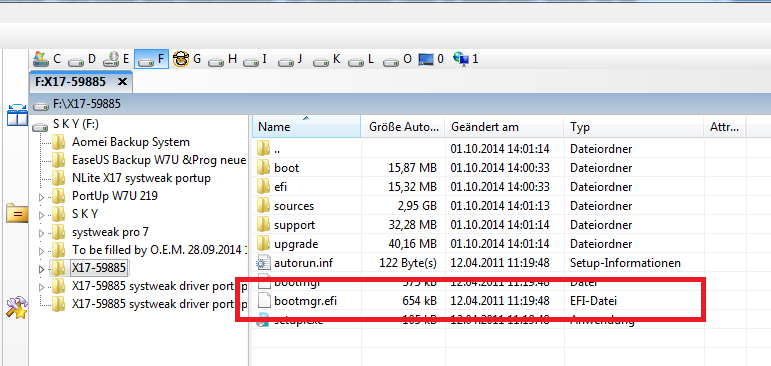This screenshot has height=366, width=771.
Task: Click the boot folder icon in list
Action: [264, 168]
